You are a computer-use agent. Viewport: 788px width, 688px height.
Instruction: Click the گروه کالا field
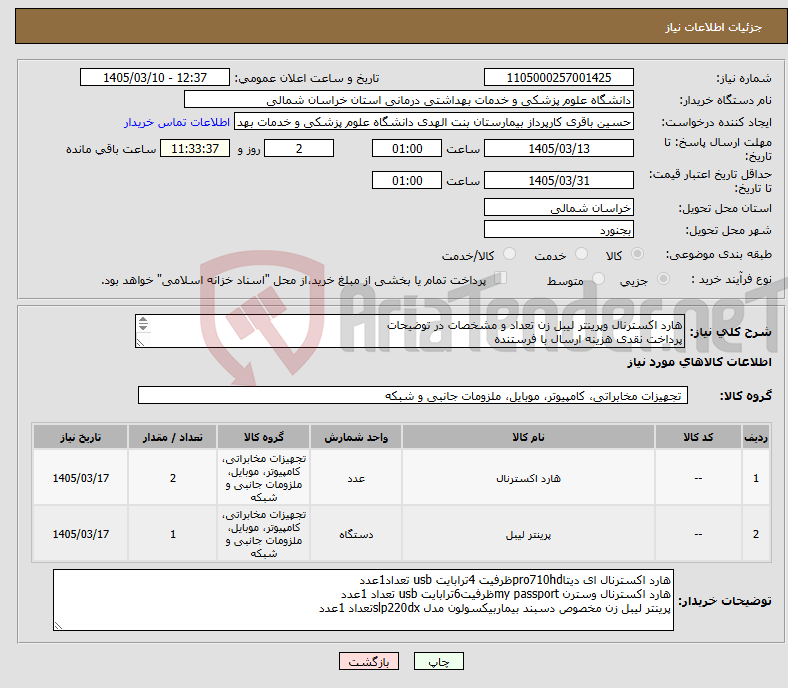(413, 395)
